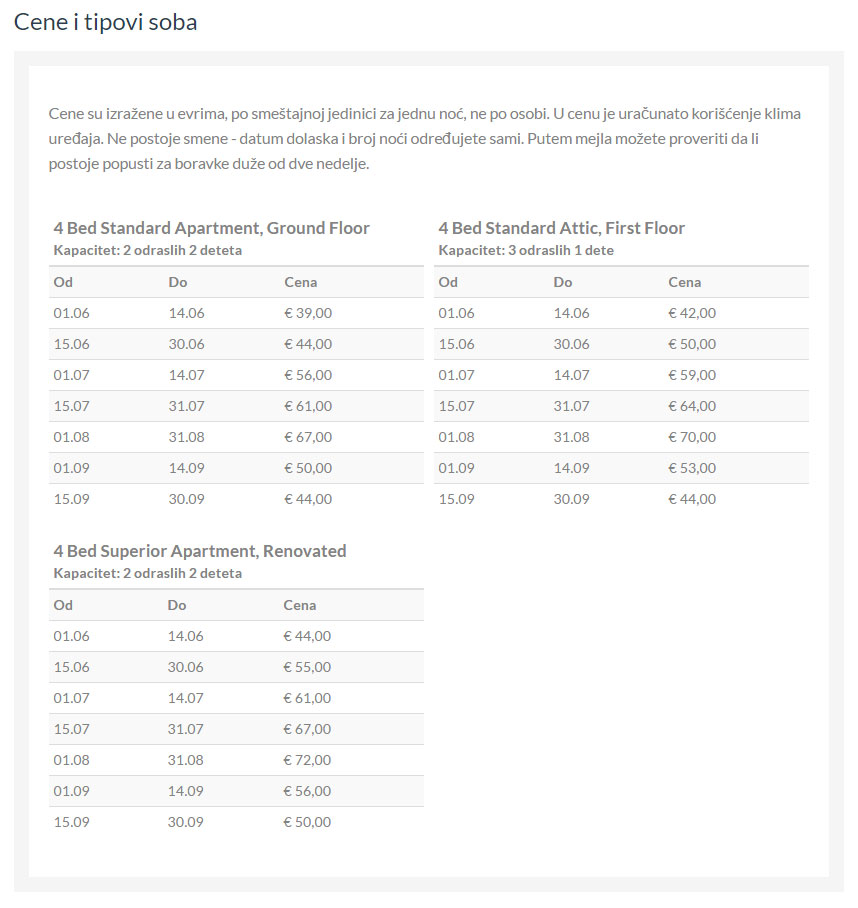Screen dimensions: 858x908
Task: Click the € 39,00 price cell
Action: tap(308, 313)
